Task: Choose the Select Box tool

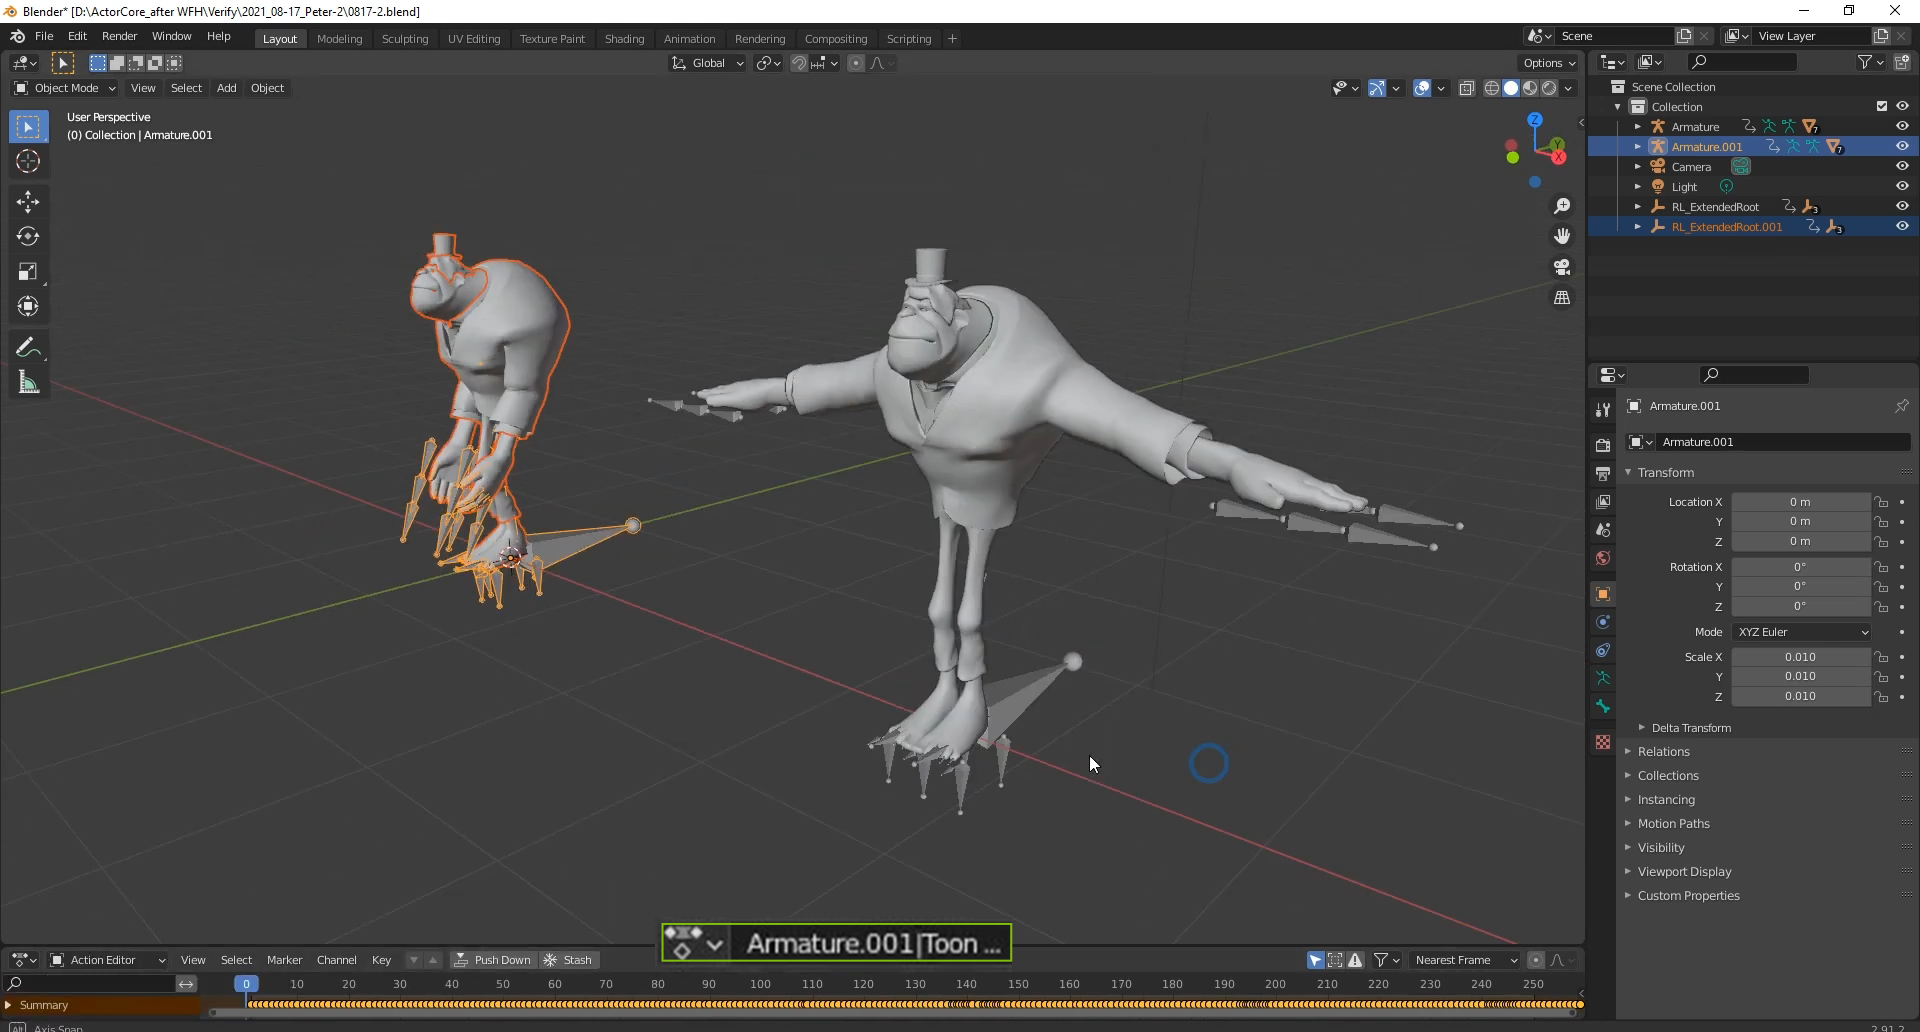Action: point(28,127)
